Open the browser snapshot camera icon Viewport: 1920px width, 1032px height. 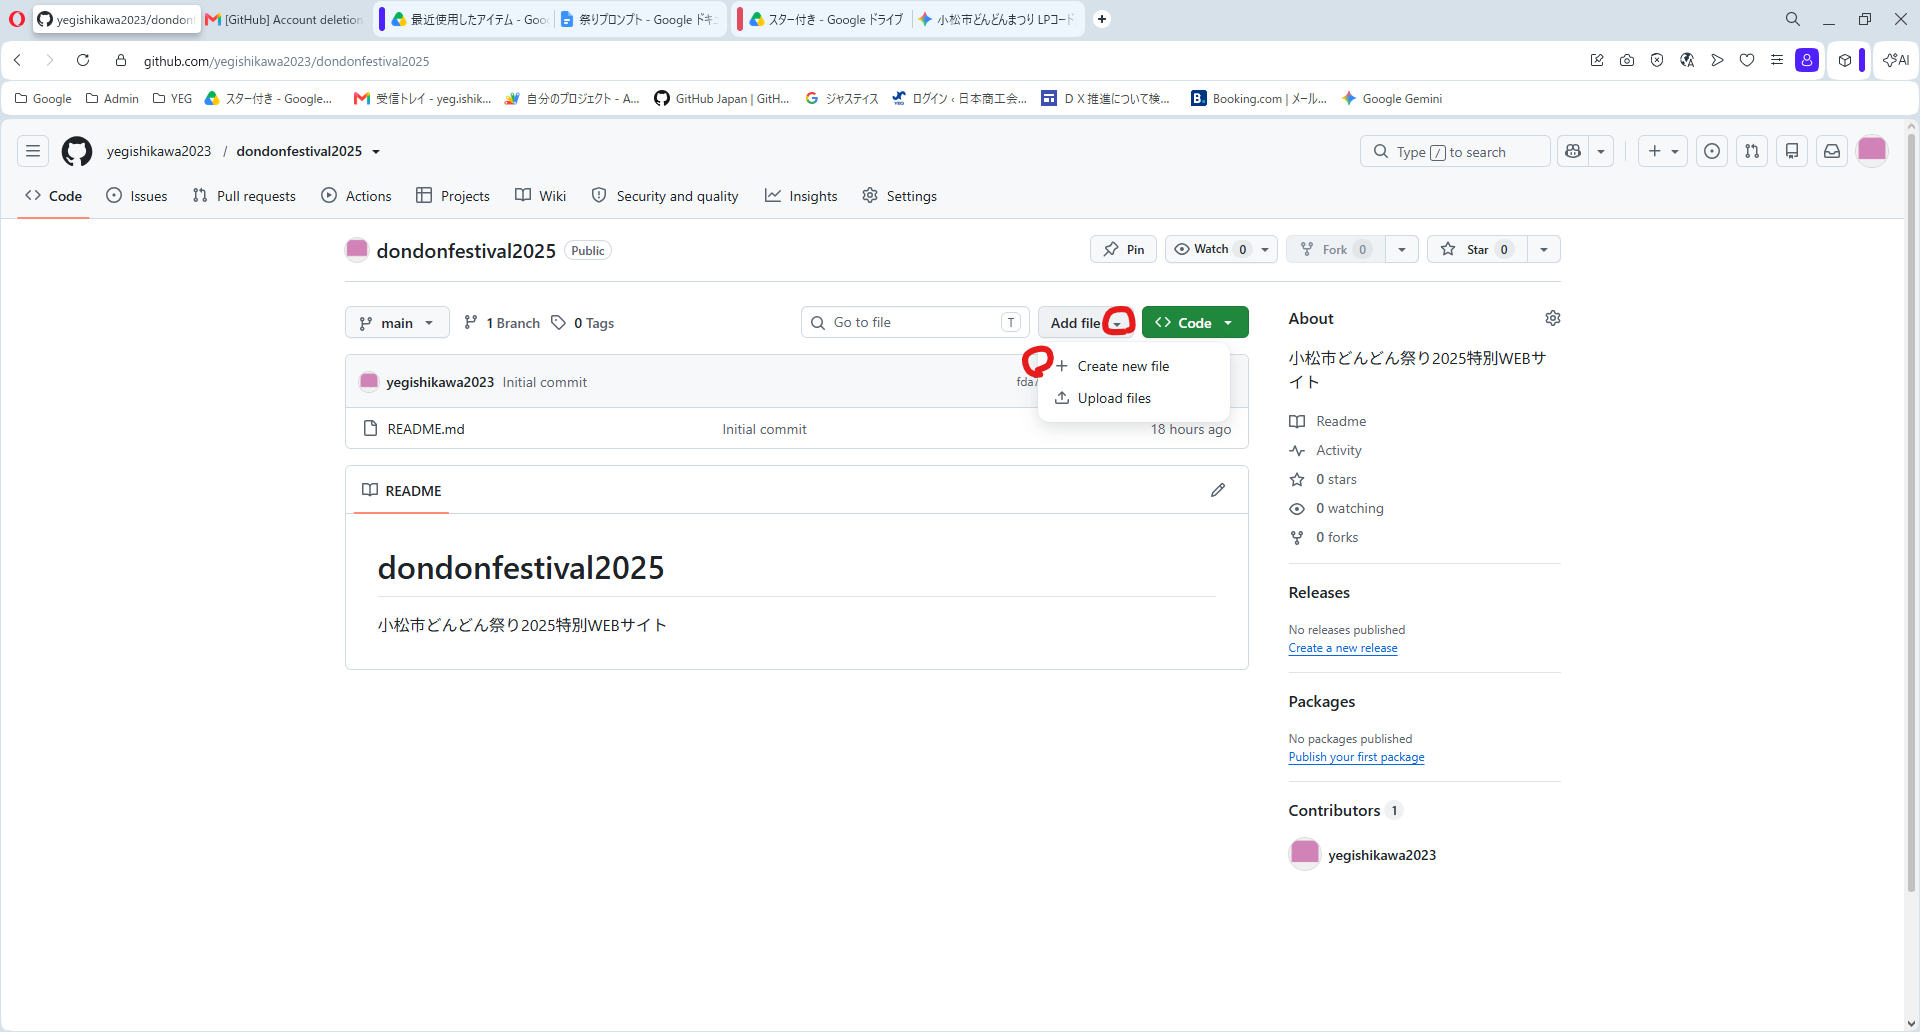point(1627,60)
